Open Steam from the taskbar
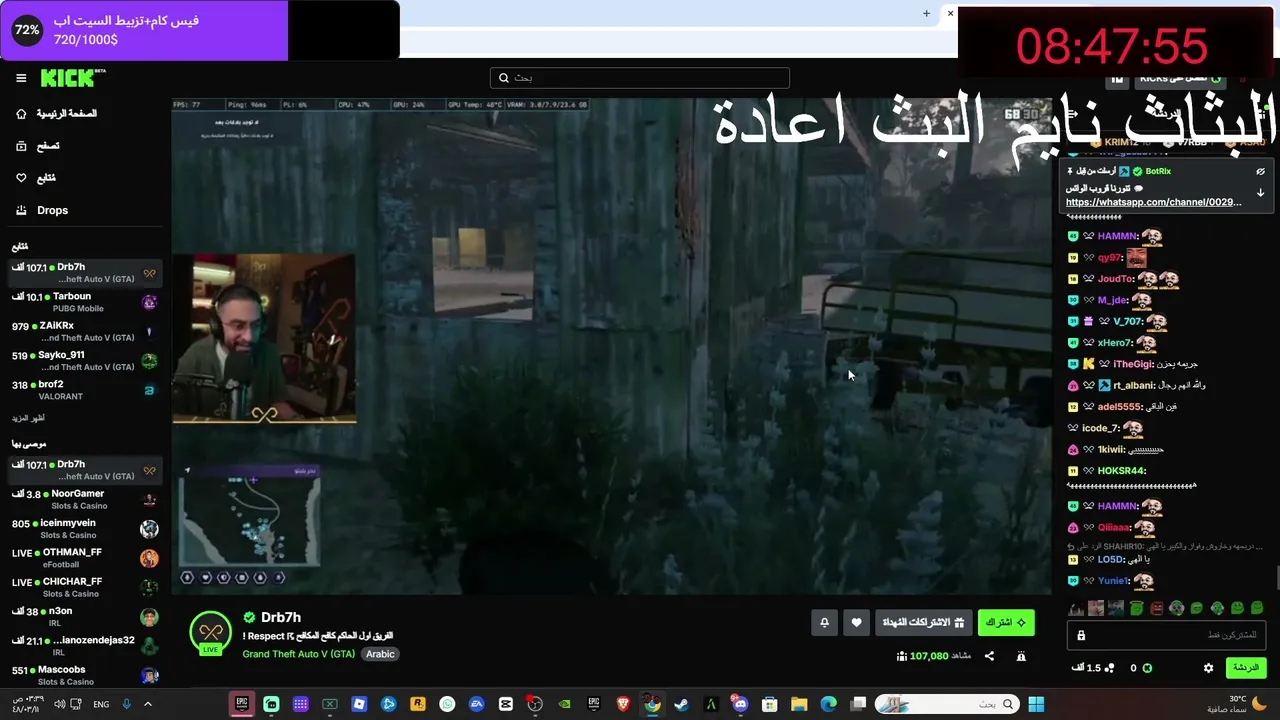The width and height of the screenshot is (1280, 720). [x=681, y=704]
